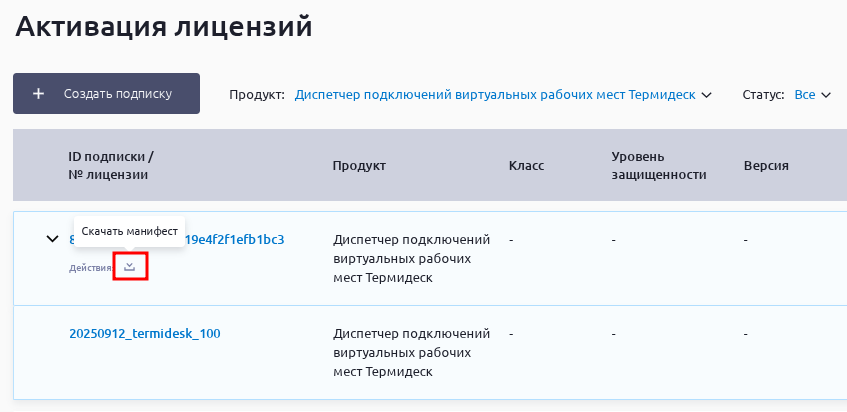Open the Статус dropdown chevron
847x412 pixels.
click(826, 95)
